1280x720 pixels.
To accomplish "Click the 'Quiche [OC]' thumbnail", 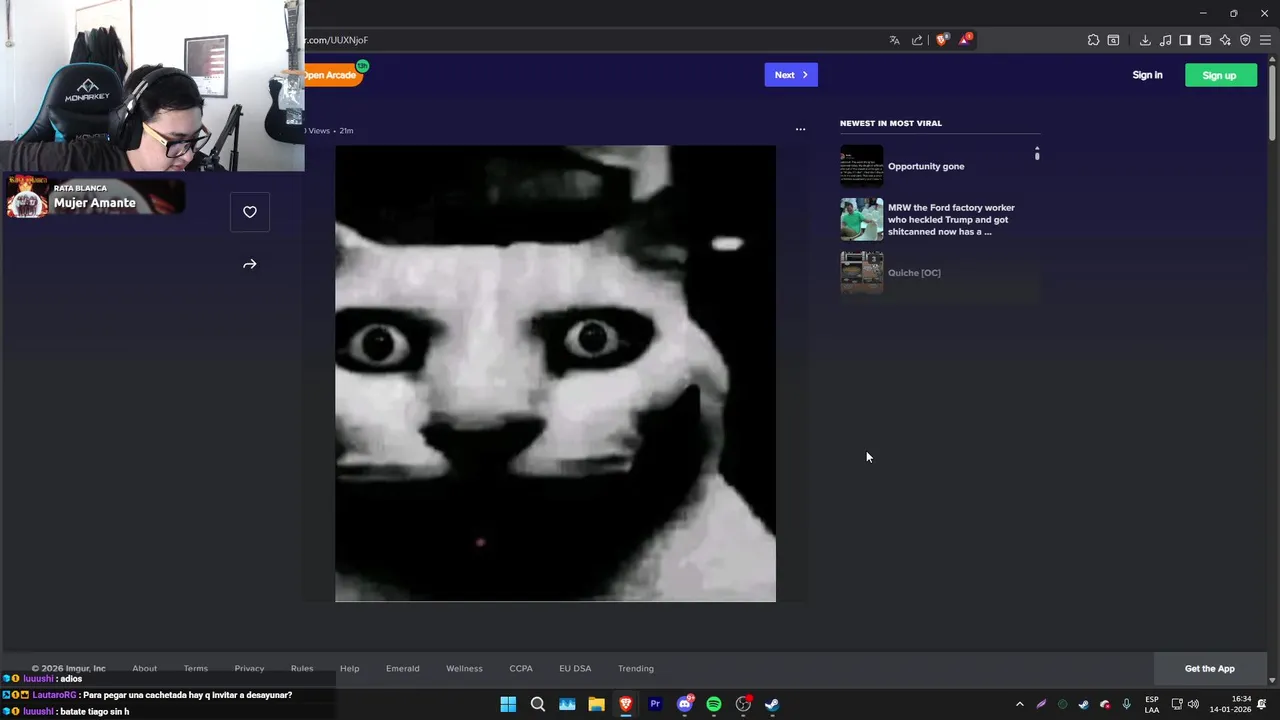I will click(x=861, y=273).
